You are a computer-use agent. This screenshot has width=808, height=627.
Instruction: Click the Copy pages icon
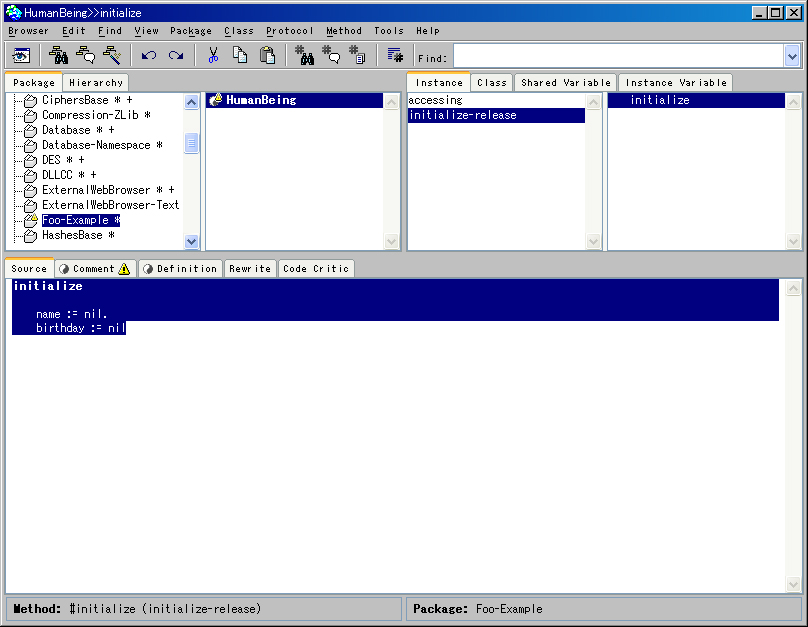coord(240,56)
